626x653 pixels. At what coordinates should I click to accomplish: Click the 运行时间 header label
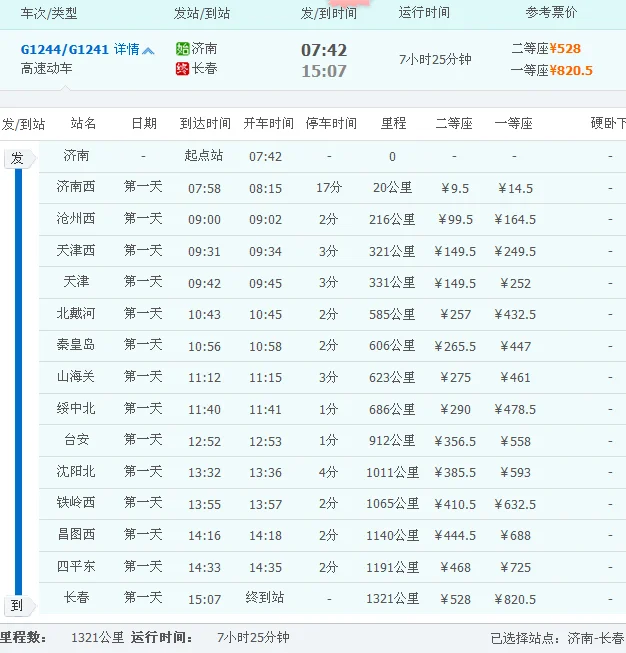(424, 12)
